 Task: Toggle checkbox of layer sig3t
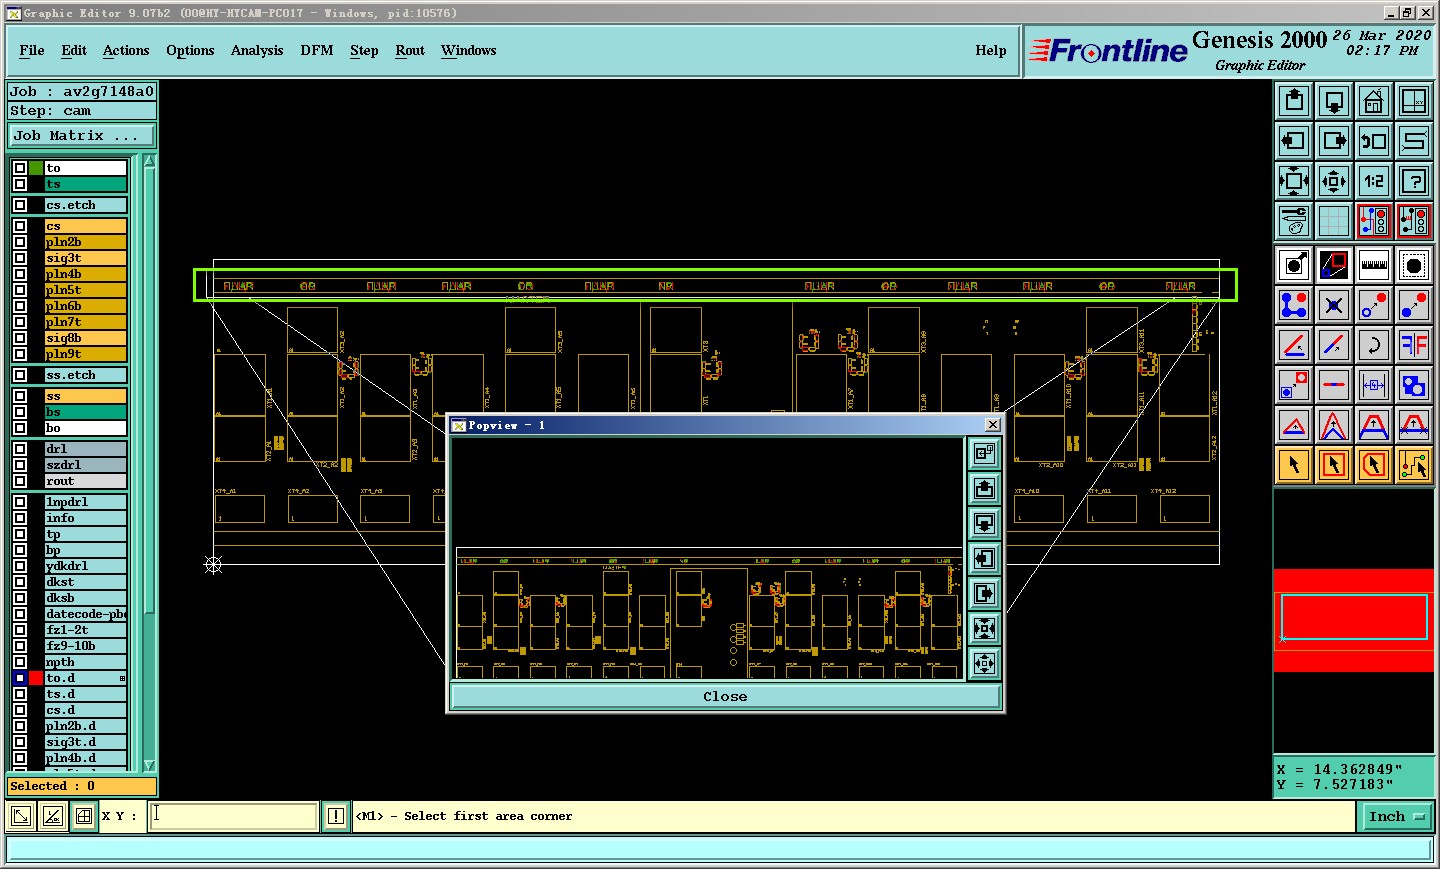click(20, 258)
